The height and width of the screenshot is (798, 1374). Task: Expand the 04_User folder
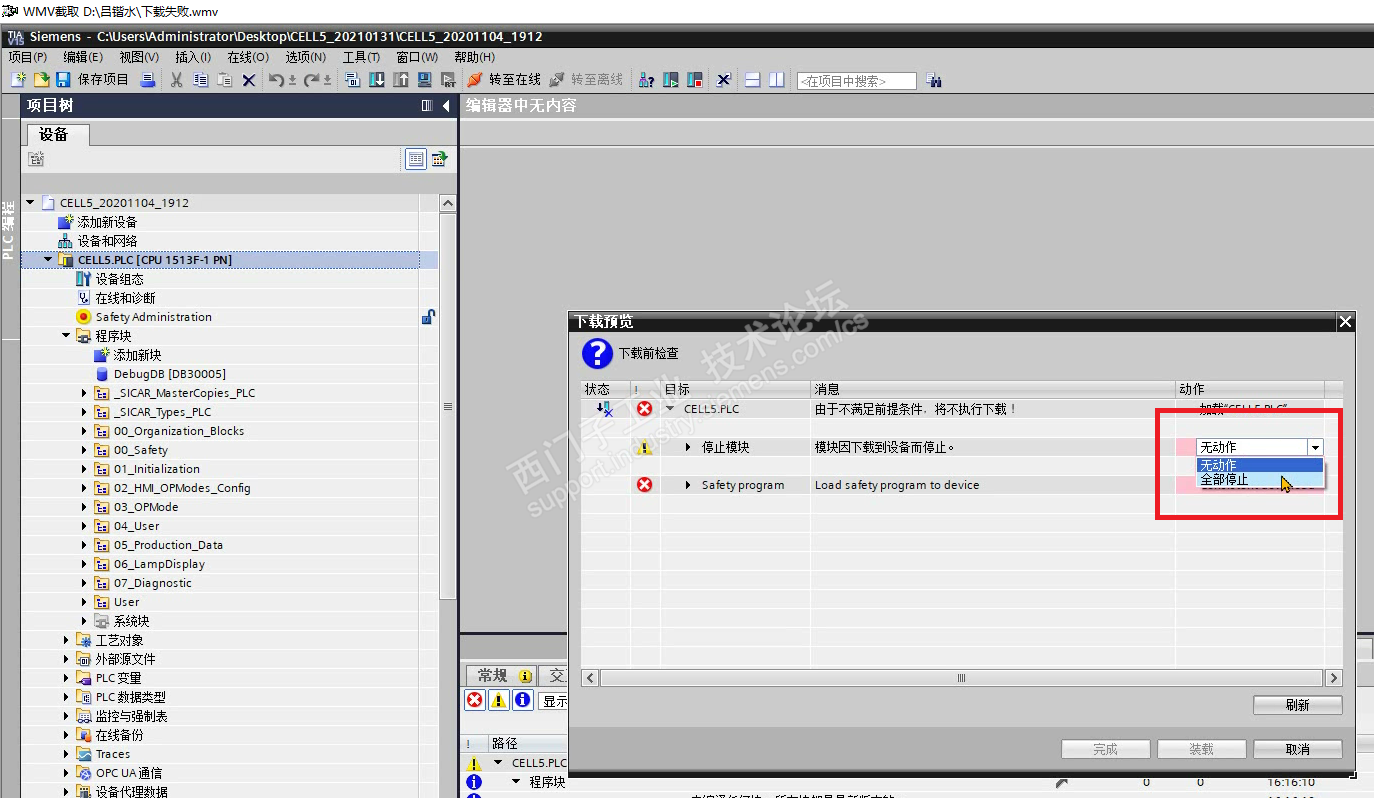pyautogui.click(x=84, y=526)
